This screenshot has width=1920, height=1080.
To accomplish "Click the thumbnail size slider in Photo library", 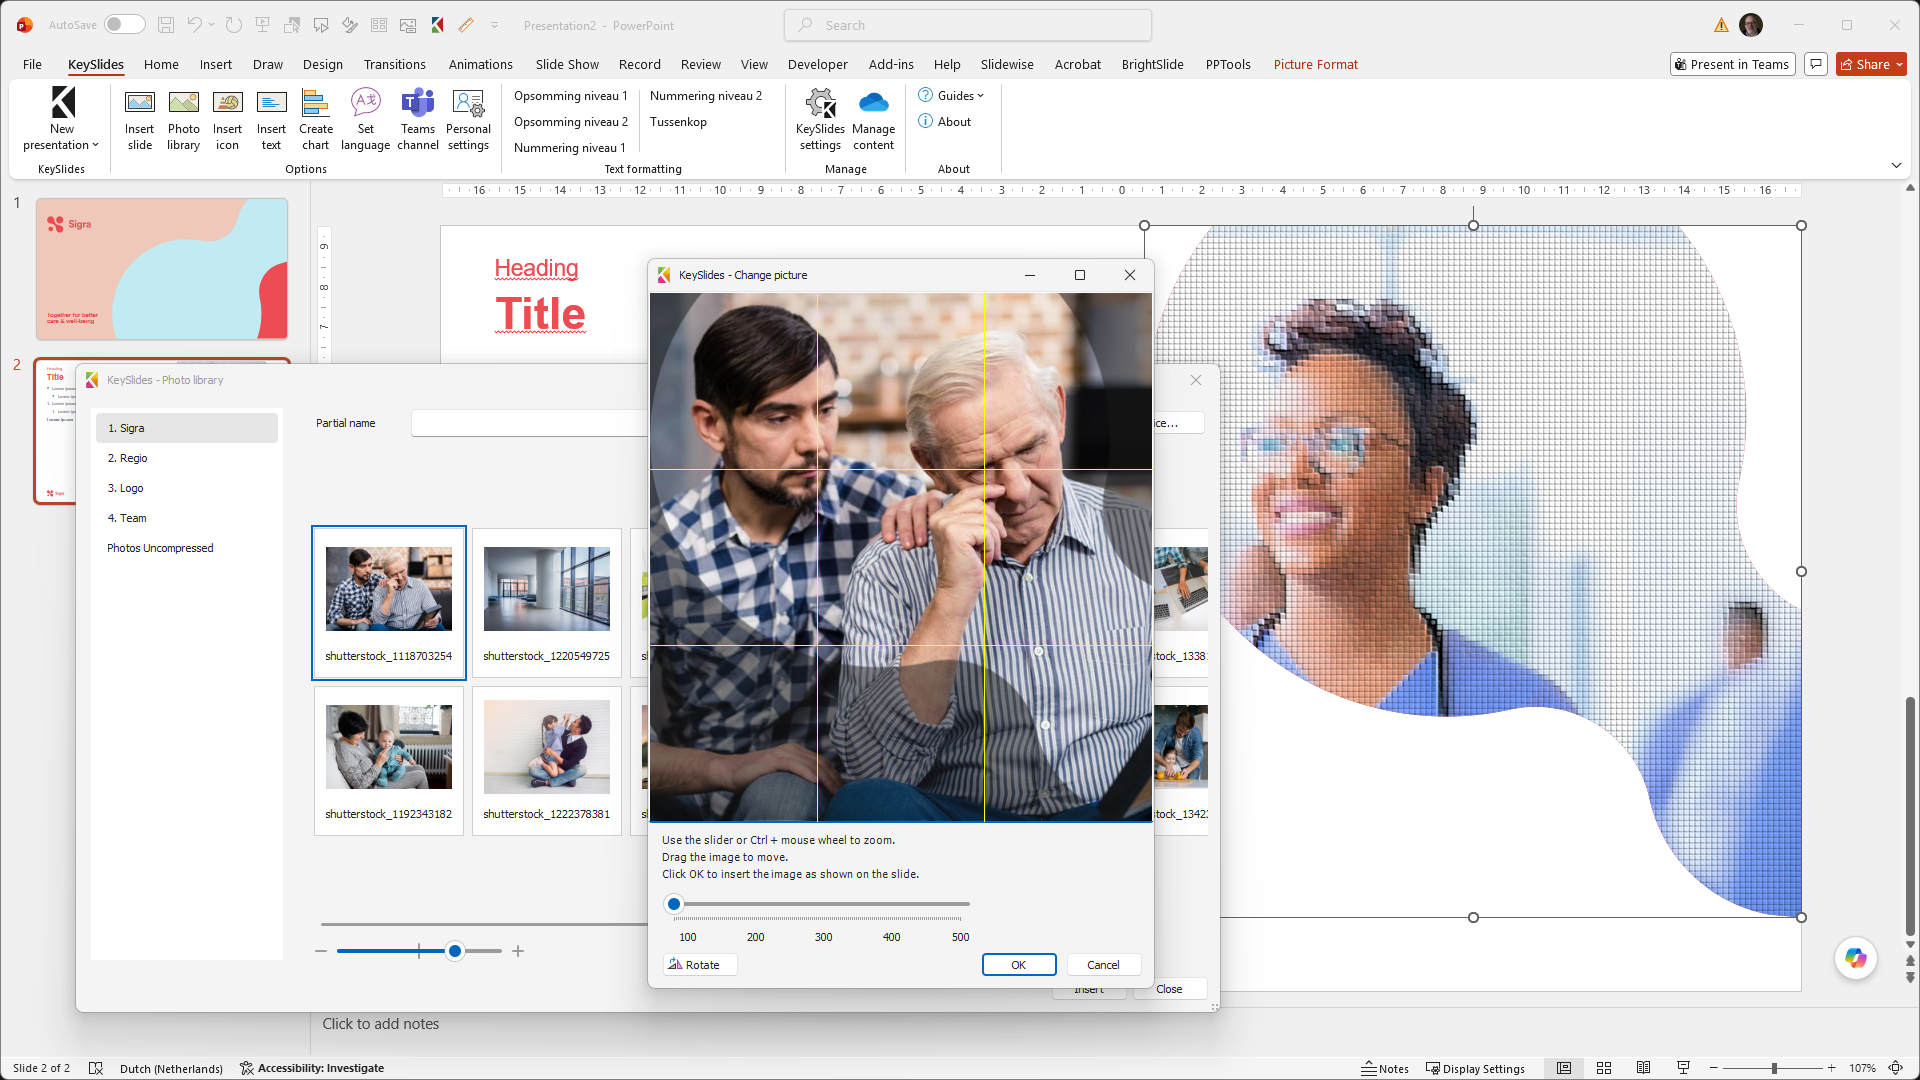I will (455, 951).
